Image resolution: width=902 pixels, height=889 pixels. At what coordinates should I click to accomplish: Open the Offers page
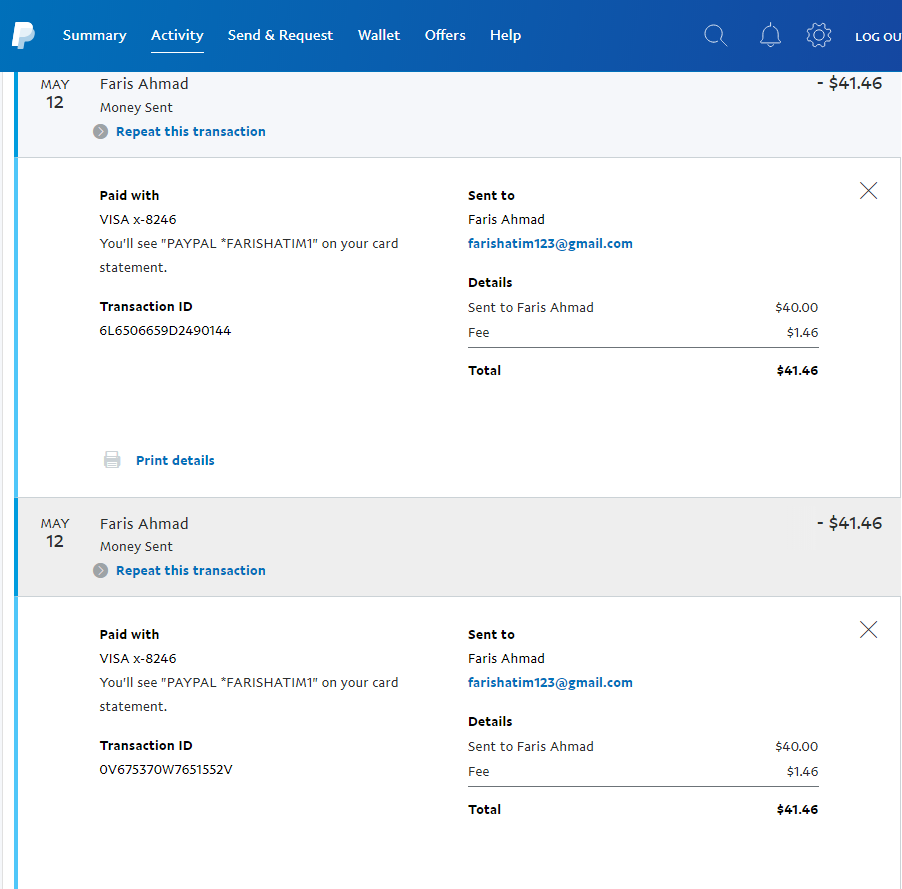click(x=445, y=36)
